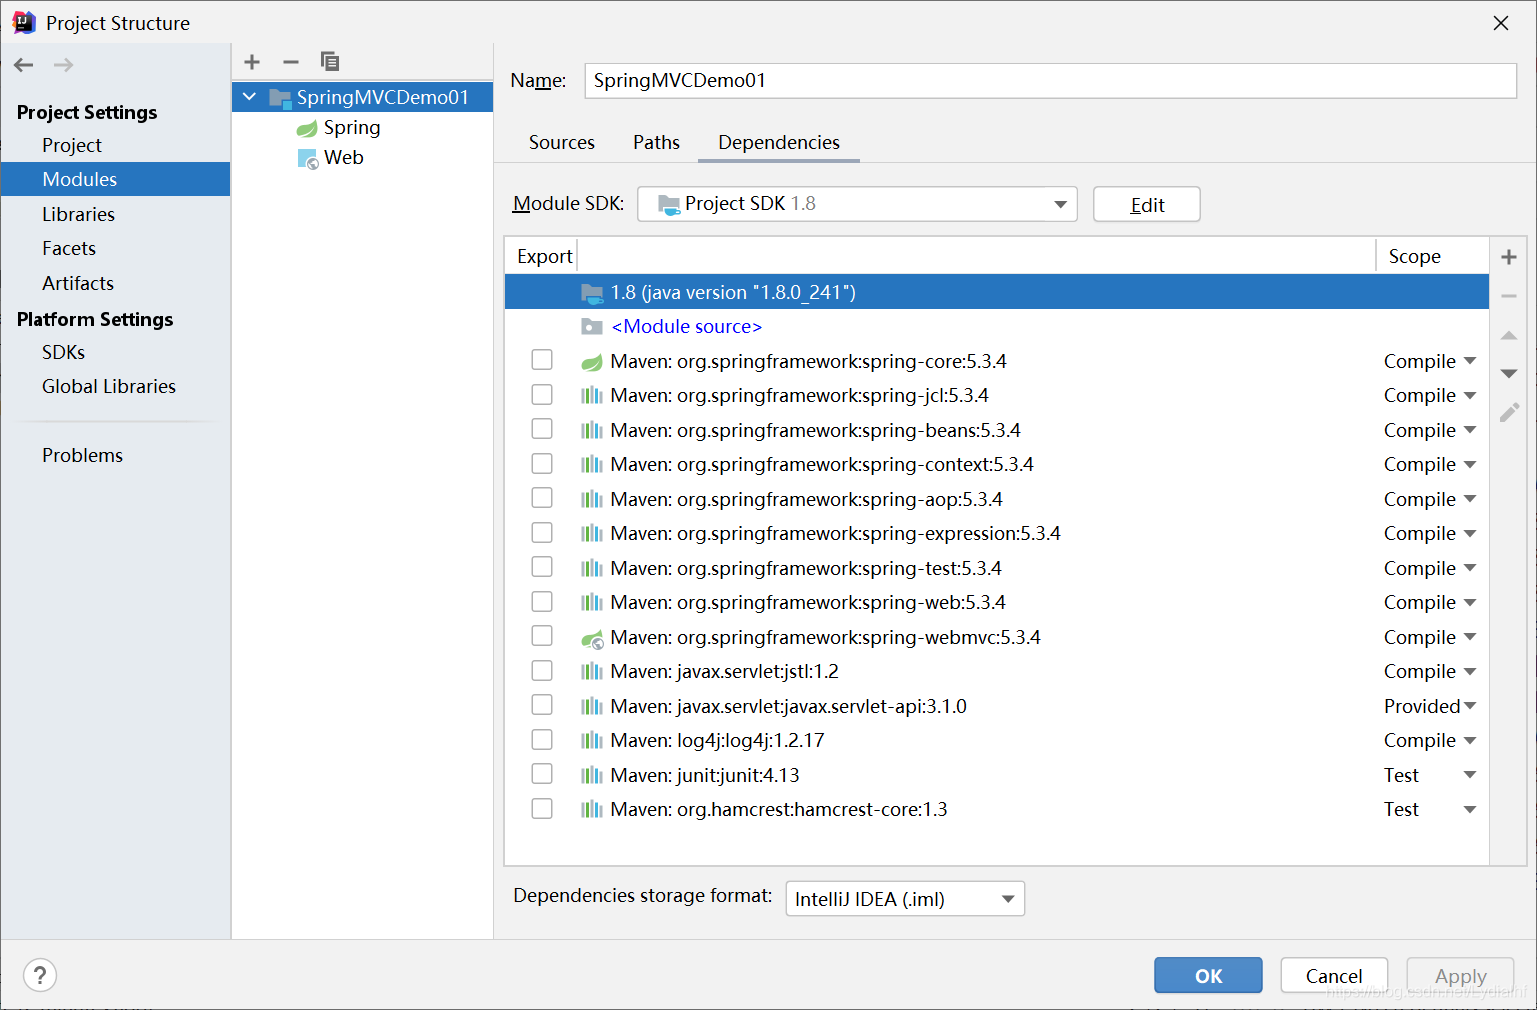Viewport: 1537px width, 1010px height.
Task: Open the Problems section
Action: [x=82, y=455]
